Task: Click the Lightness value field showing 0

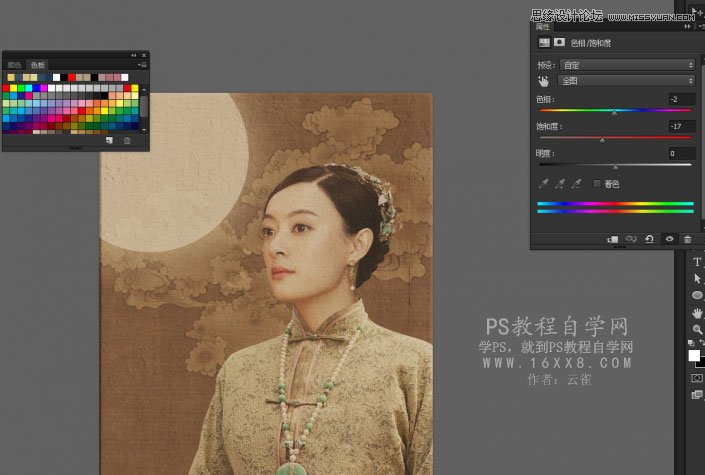Action: coord(682,153)
